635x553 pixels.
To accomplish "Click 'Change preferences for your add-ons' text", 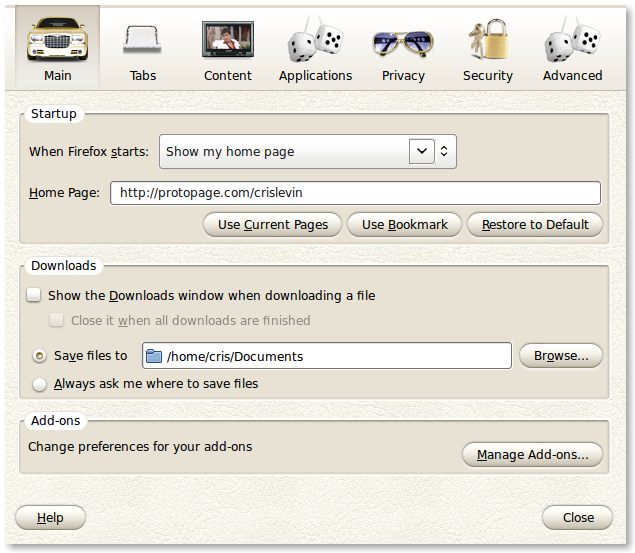I will 140,447.
